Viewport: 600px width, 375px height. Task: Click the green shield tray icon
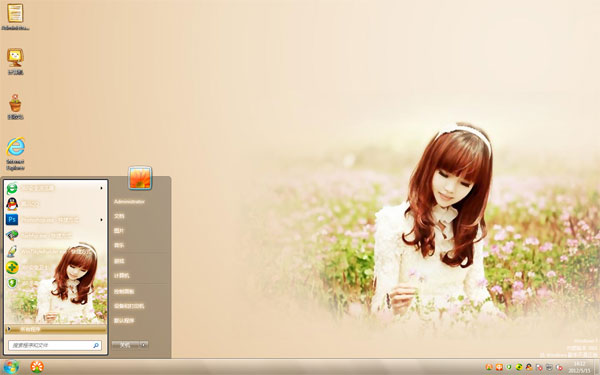point(509,367)
